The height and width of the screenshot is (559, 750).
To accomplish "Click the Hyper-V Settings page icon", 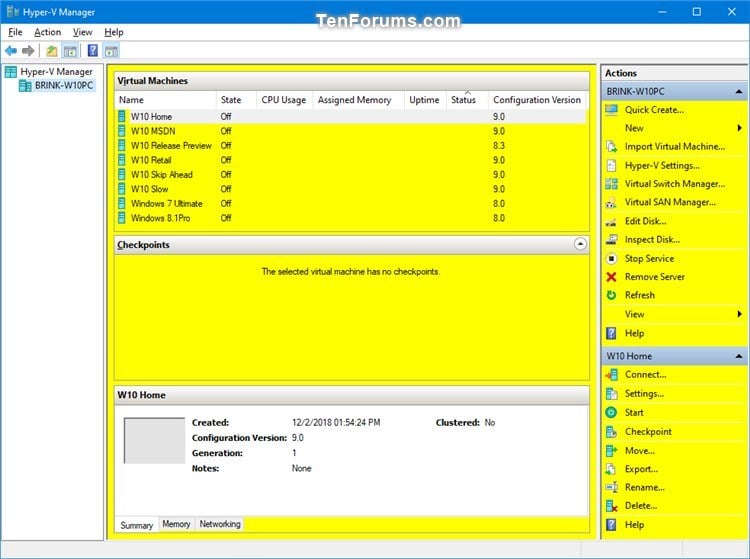I will click(611, 165).
